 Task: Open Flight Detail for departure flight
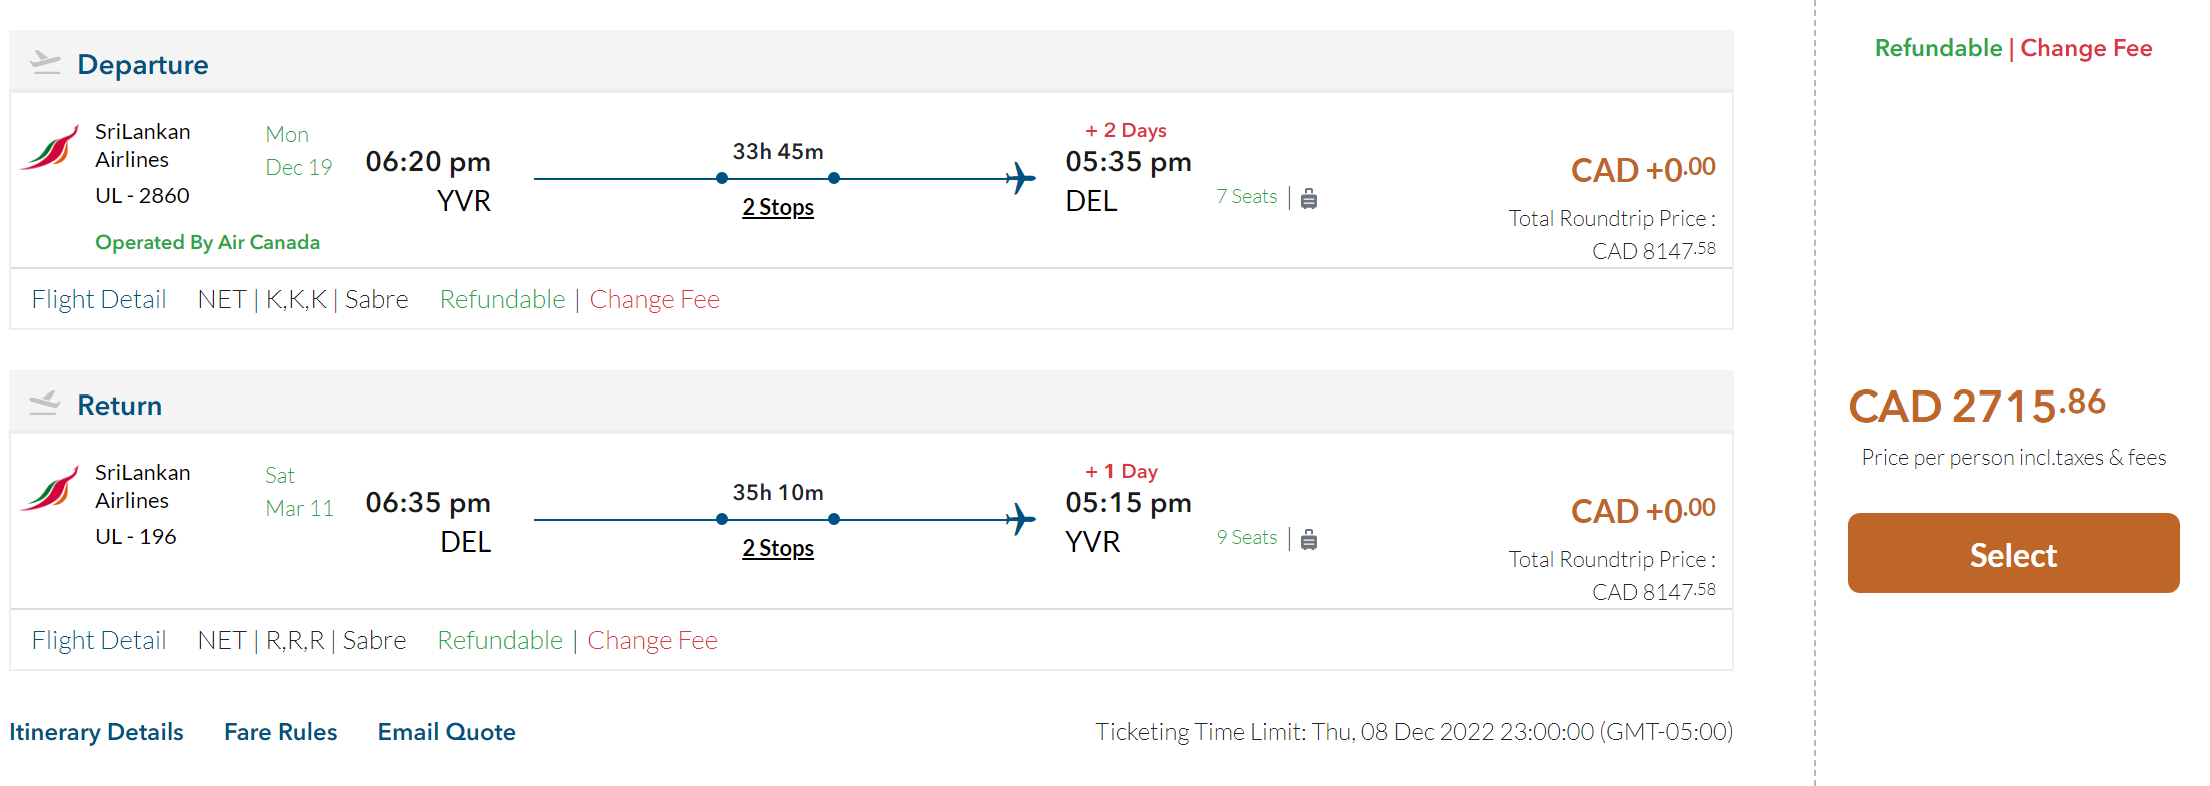coord(99,299)
